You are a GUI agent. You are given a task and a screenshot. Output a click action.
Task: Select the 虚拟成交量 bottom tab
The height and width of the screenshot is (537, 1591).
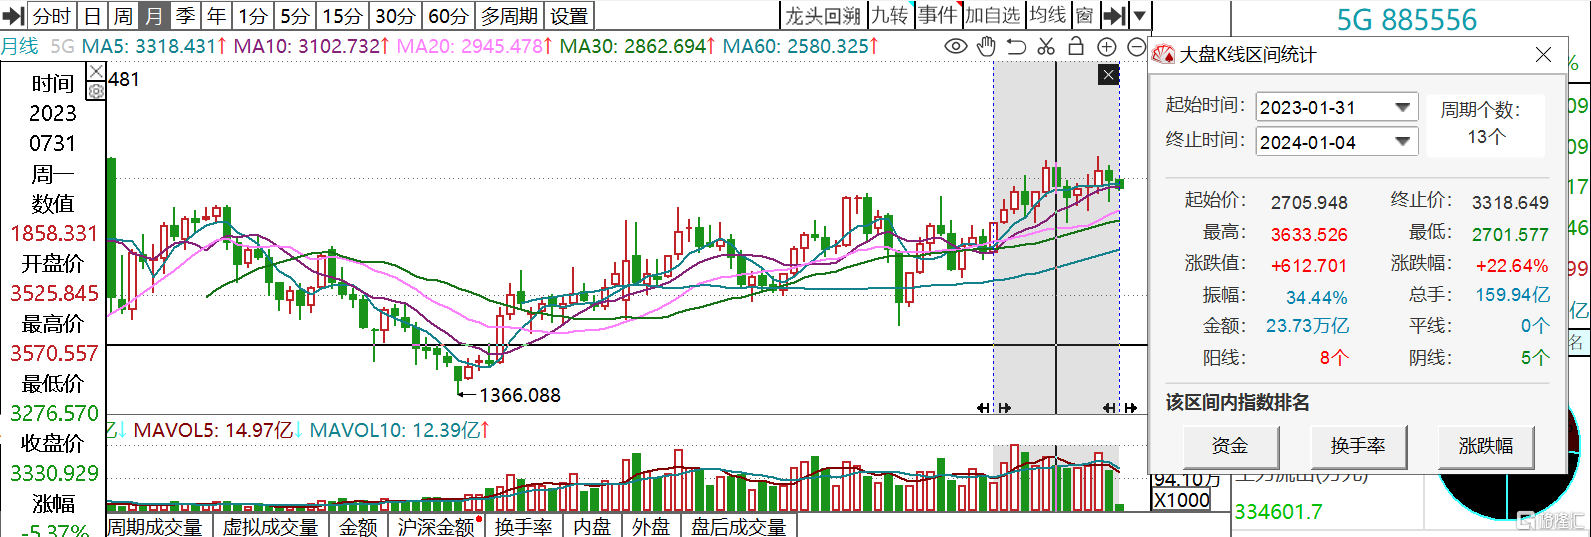point(270,526)
